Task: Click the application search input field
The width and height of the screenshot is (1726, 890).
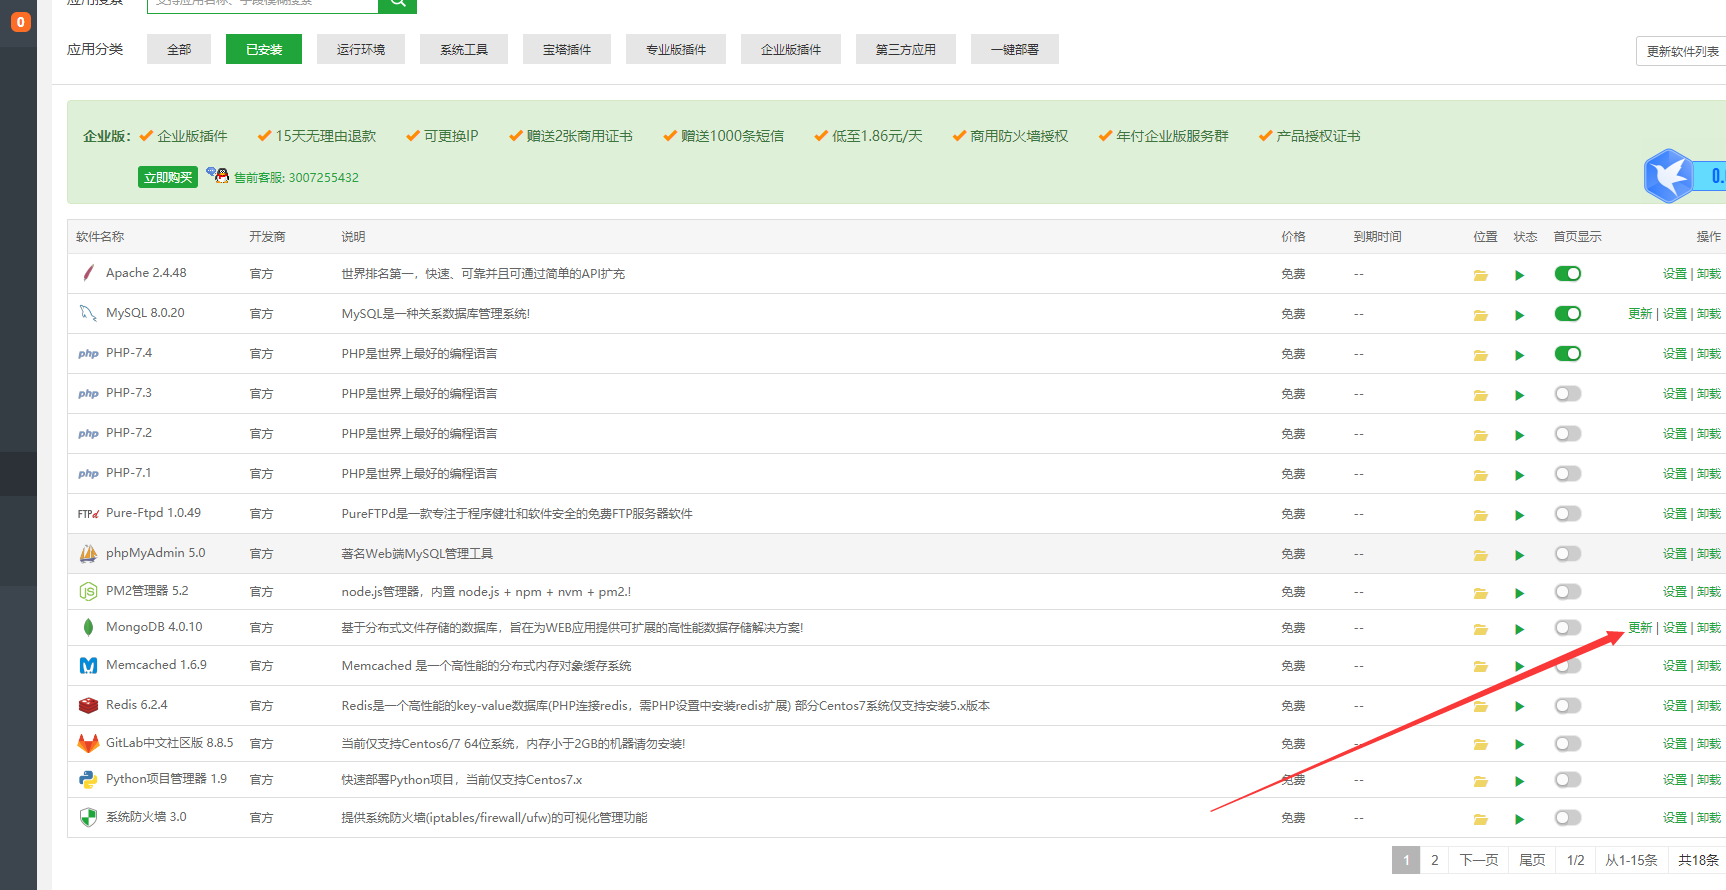Action: [263, 4]
